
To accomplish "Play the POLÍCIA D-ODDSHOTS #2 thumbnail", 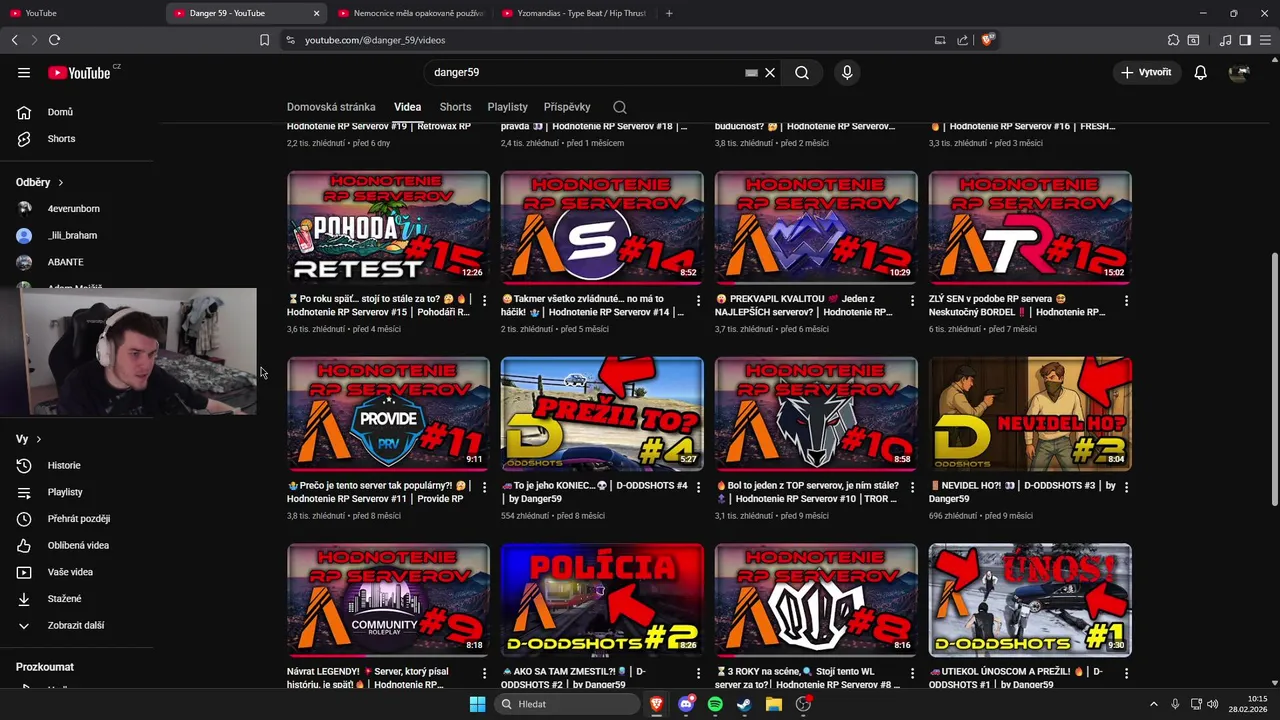I will tap(602, 600).
